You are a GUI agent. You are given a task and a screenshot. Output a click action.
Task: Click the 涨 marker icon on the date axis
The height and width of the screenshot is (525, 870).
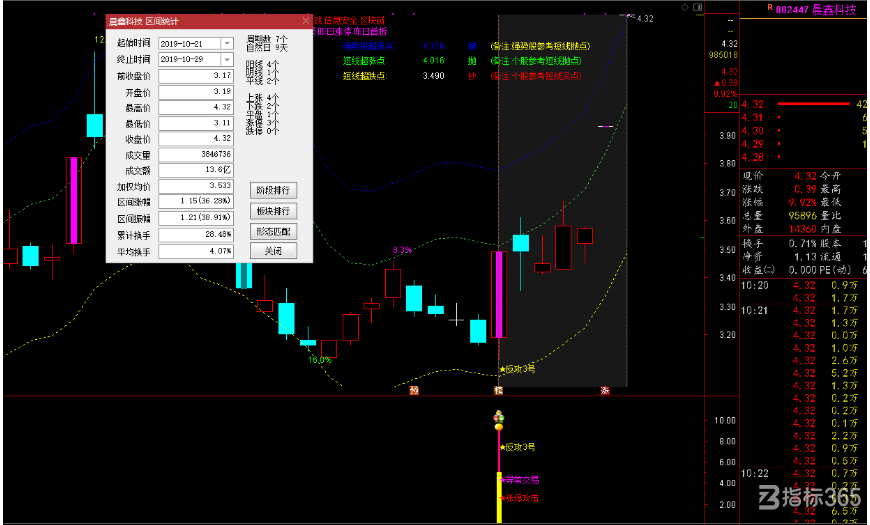coord(605,391)
